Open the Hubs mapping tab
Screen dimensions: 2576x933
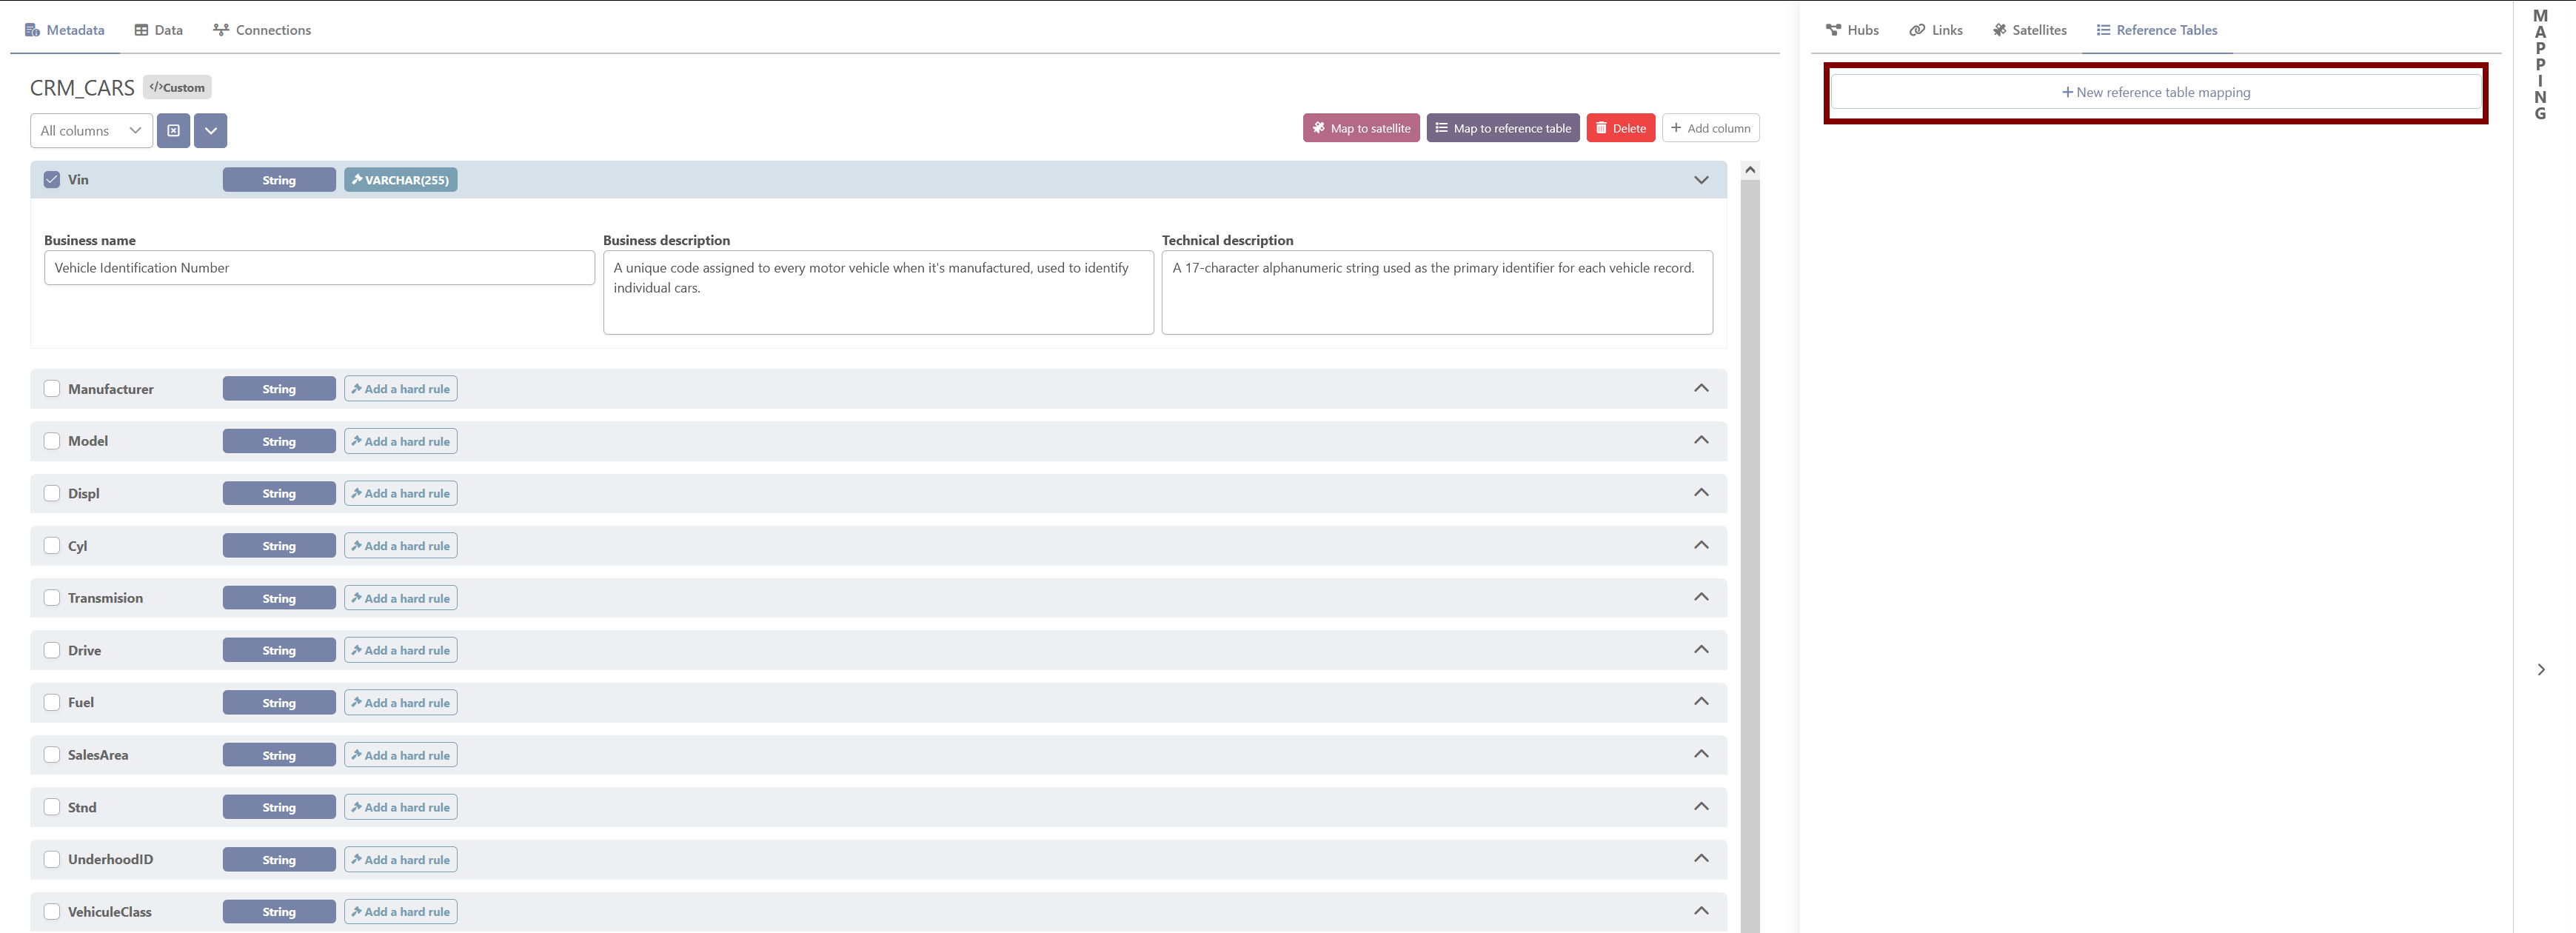(1852, 30)
